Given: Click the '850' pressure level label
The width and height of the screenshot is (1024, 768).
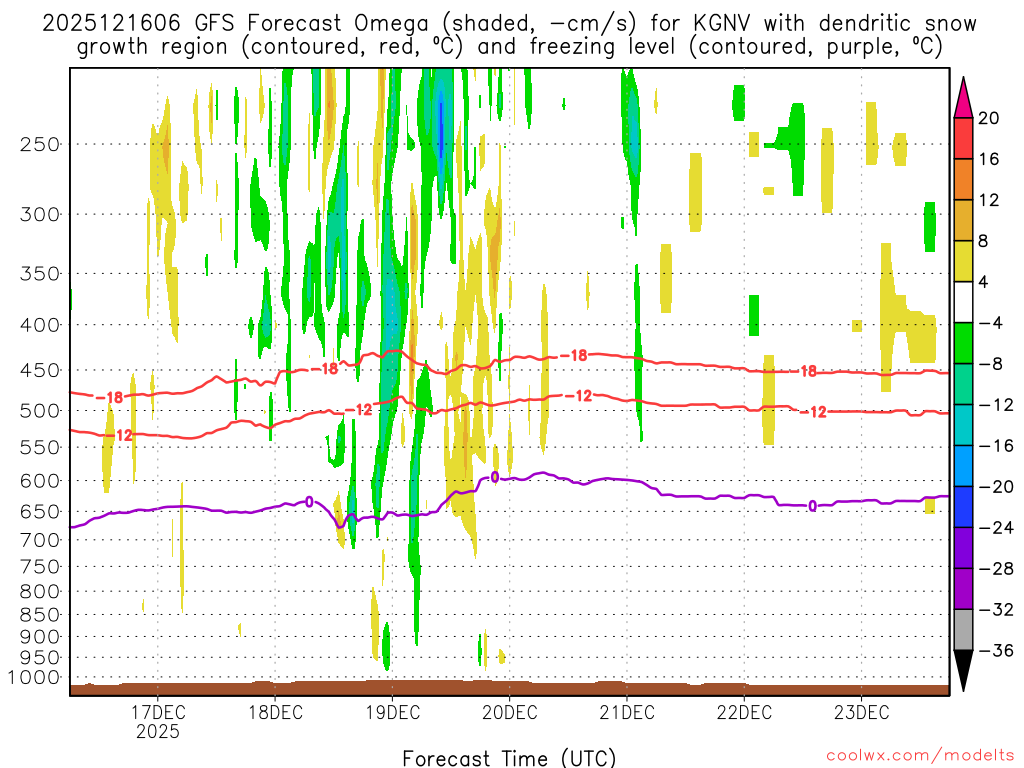Looking at the screenshot, I should coord(40,615).
